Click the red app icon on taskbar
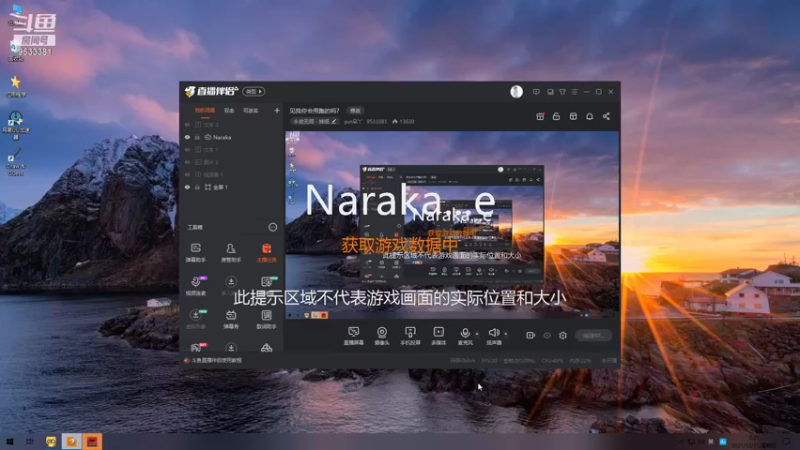Image resolution: width=800 pixels, height=450 pixels. [x=92, y=441]
